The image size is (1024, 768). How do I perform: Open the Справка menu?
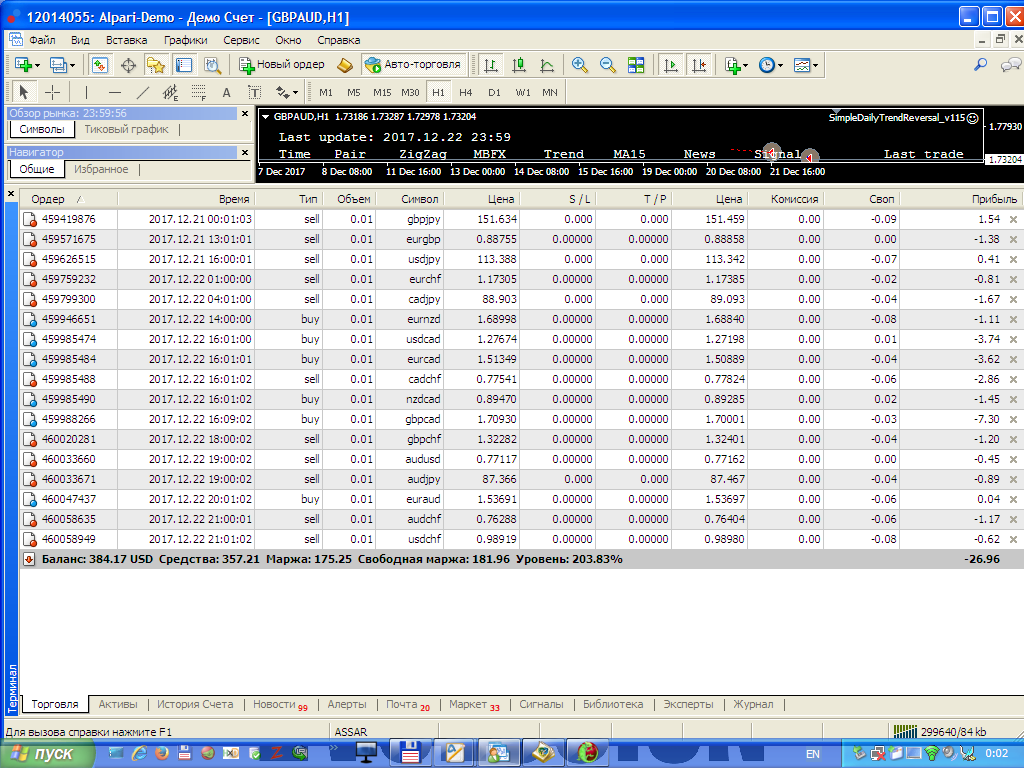338,40
